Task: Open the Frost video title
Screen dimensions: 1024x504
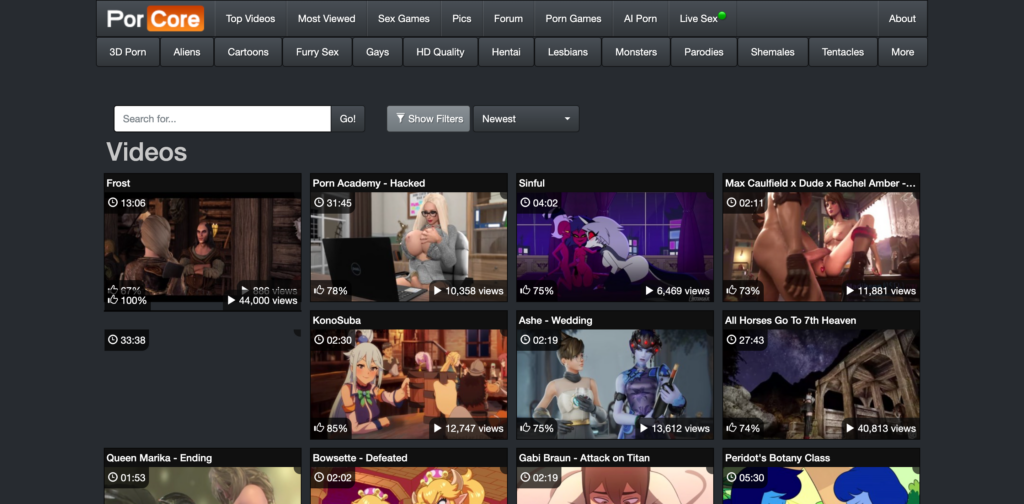Action: coord(118,183)
